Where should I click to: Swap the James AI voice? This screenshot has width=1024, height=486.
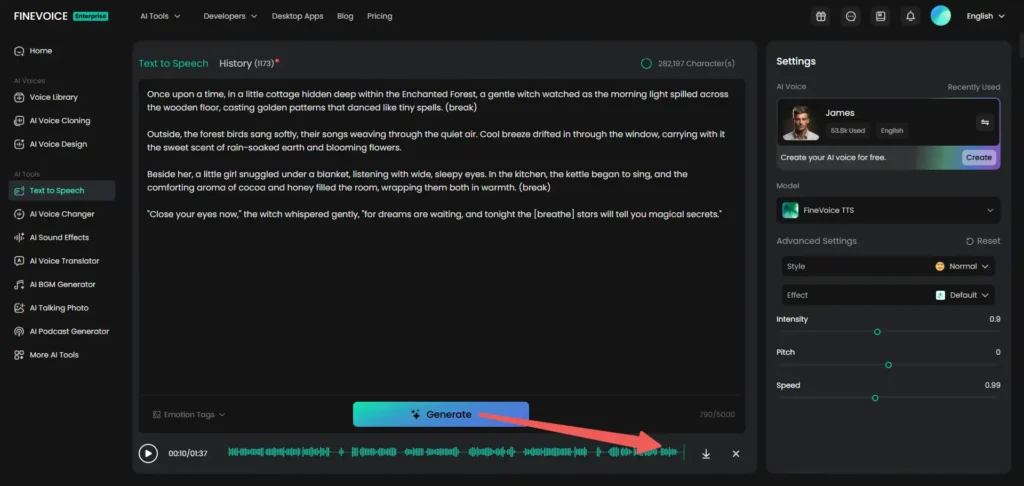pyautogui.click(x=985, y=122)
